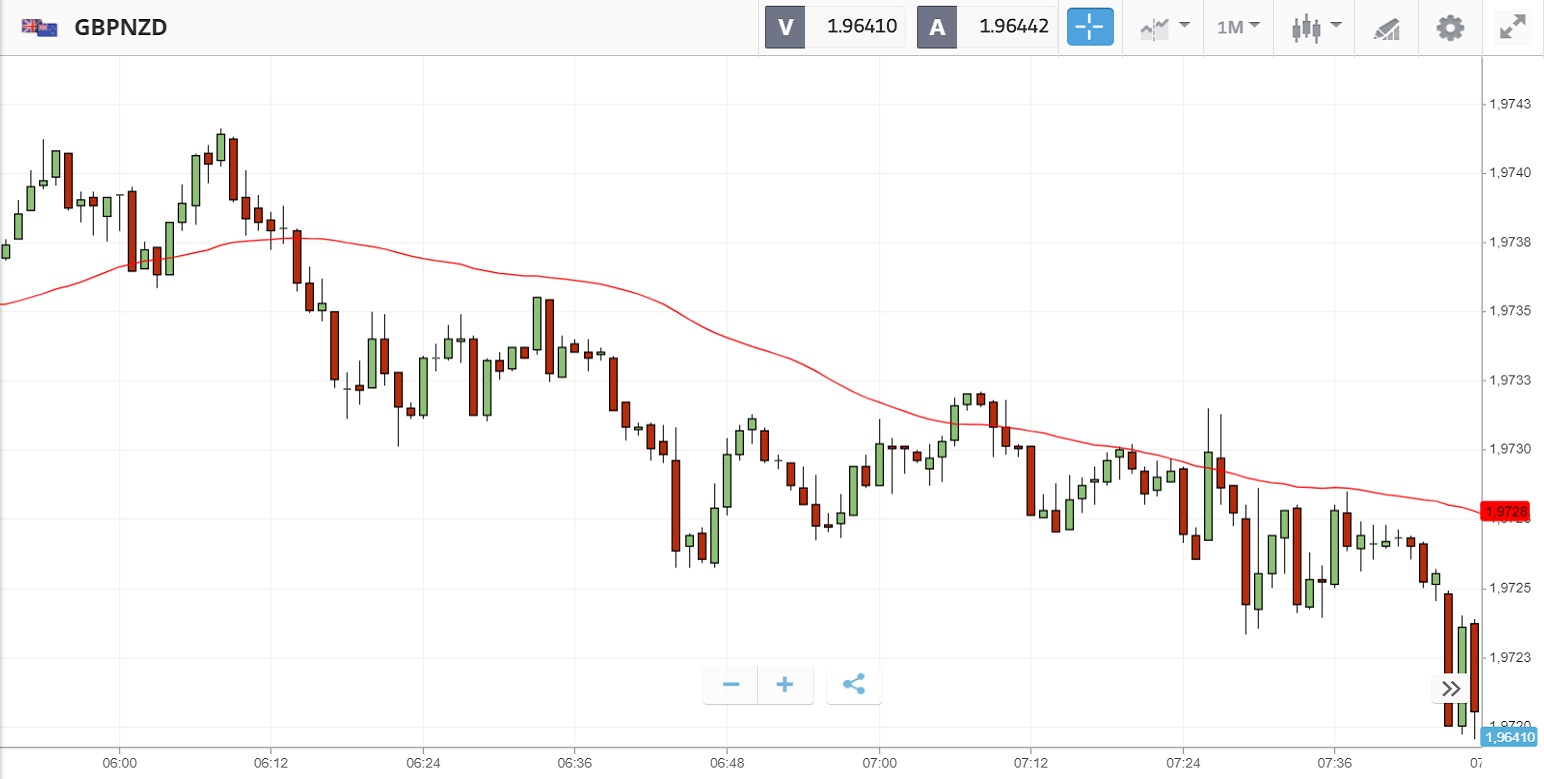Open the 1M timeframe dropdown

(x=1238, y=27)
